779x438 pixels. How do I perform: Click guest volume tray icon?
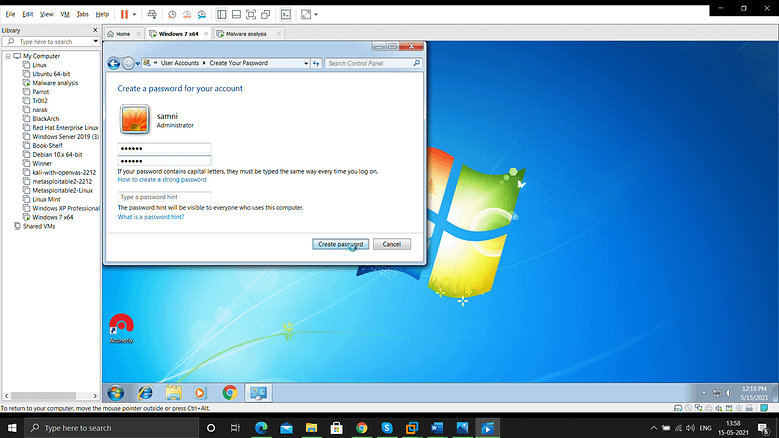tap(729, 393)
